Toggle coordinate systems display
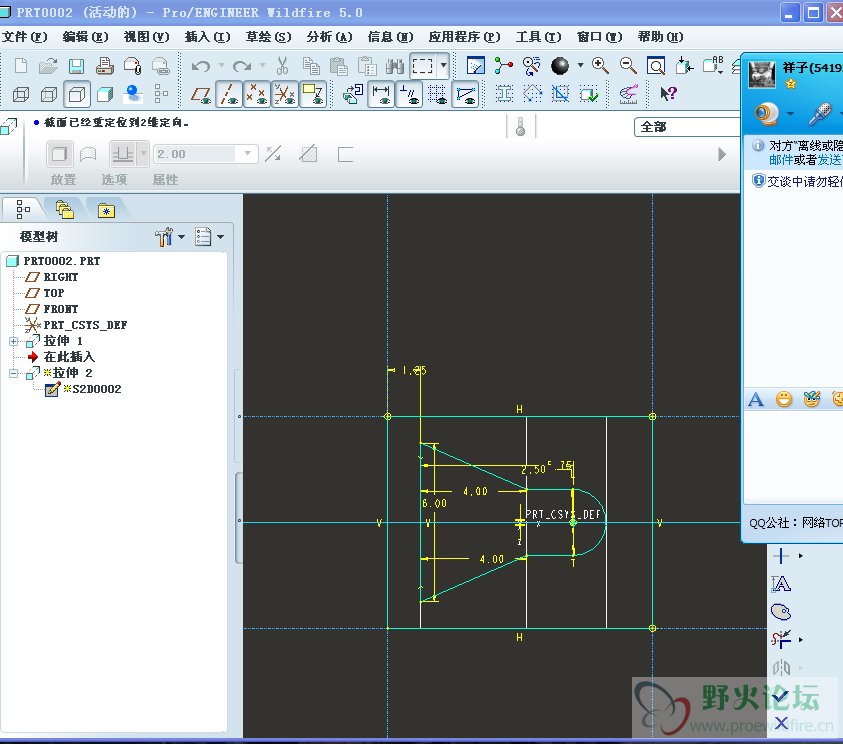The height and width of the screenshot is (744, 843). click(285, 94)
